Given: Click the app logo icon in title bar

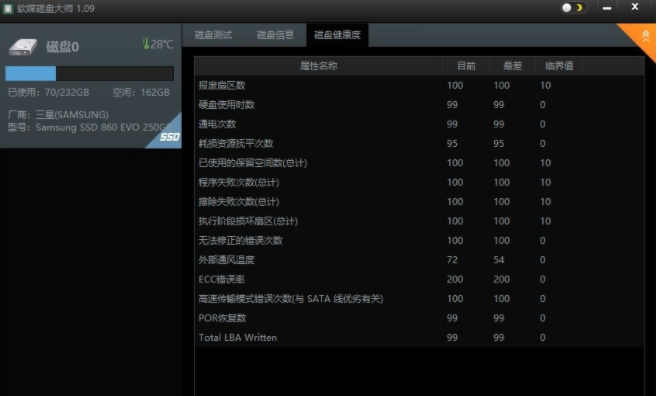Looking at the screenshot, I should tap(8, 9).
